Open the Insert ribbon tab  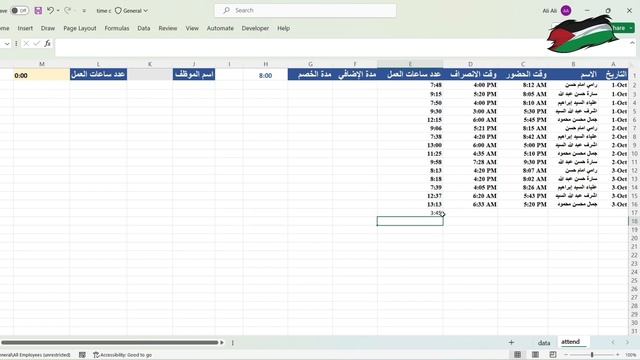(25, 28)
